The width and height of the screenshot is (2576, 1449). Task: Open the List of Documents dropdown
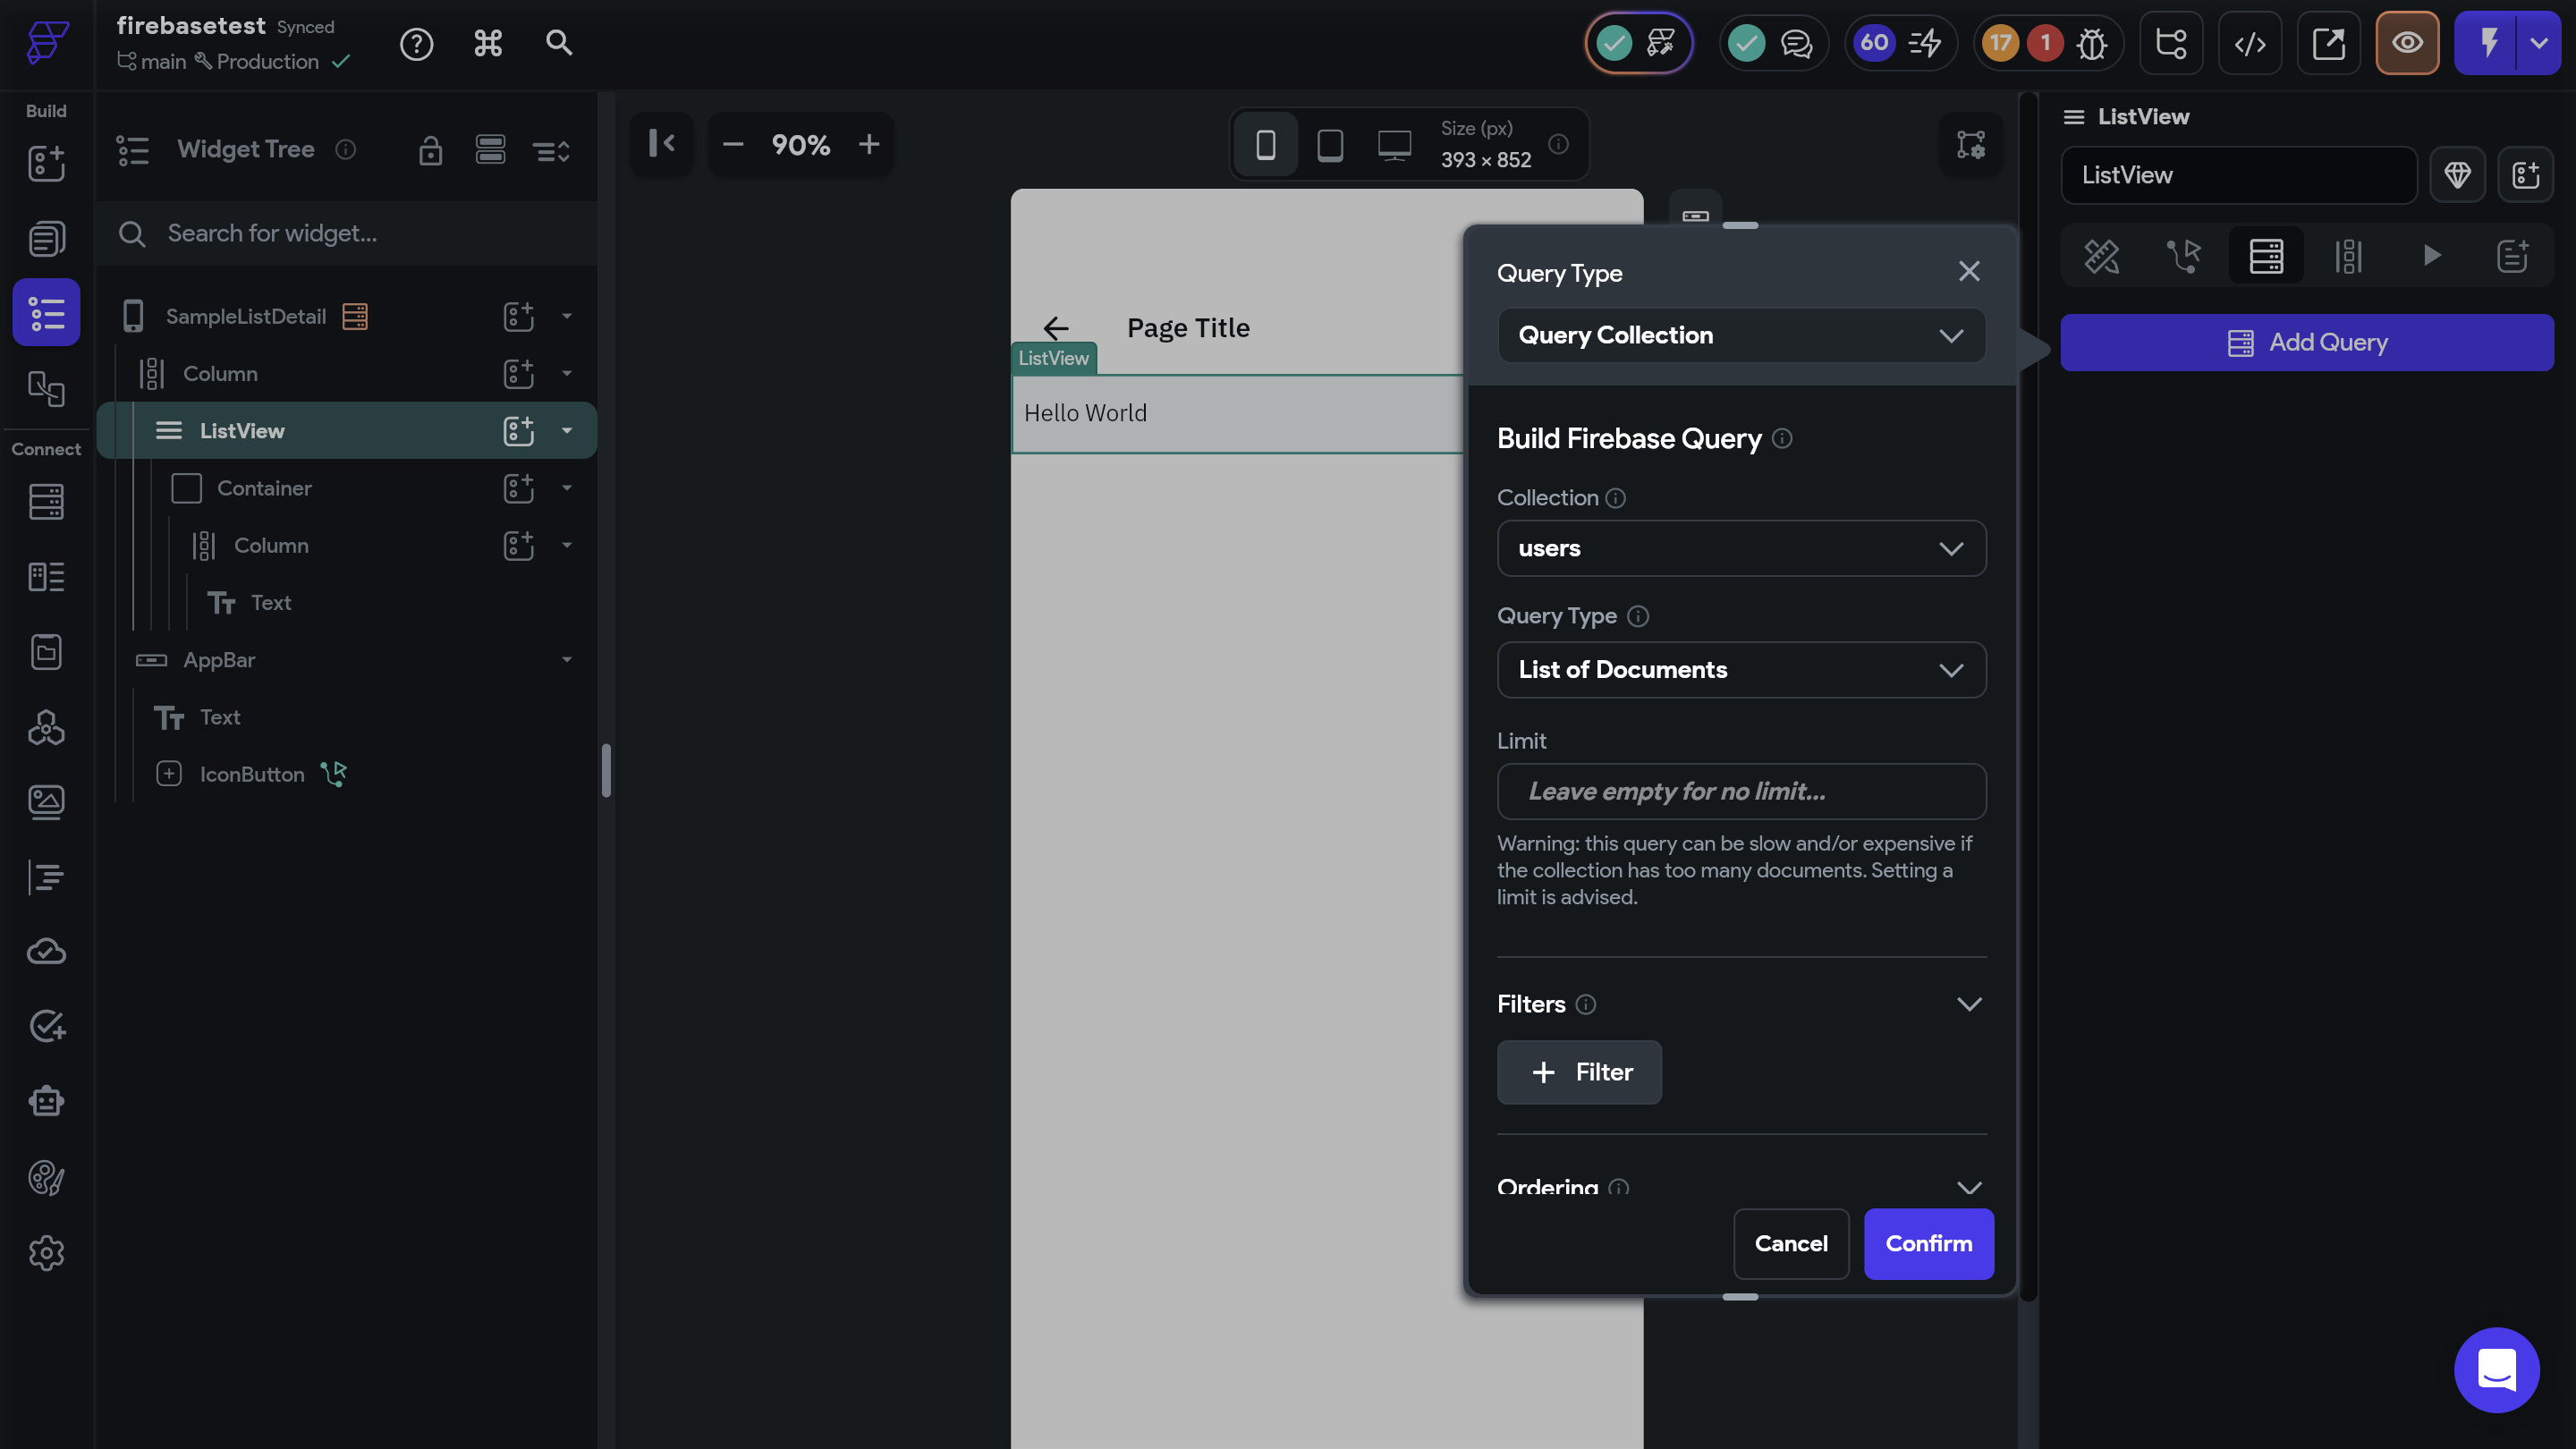[1741, 670]
